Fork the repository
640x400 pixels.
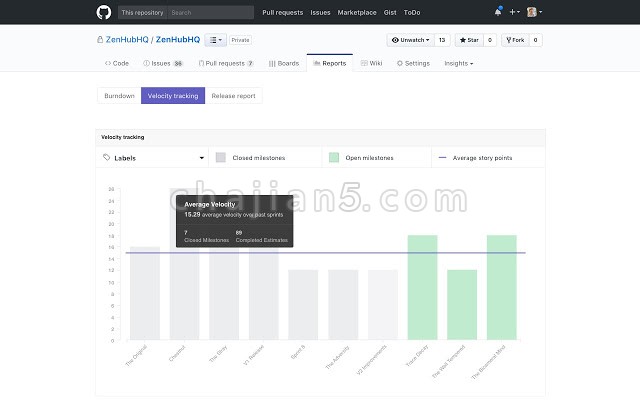(515, 40)
